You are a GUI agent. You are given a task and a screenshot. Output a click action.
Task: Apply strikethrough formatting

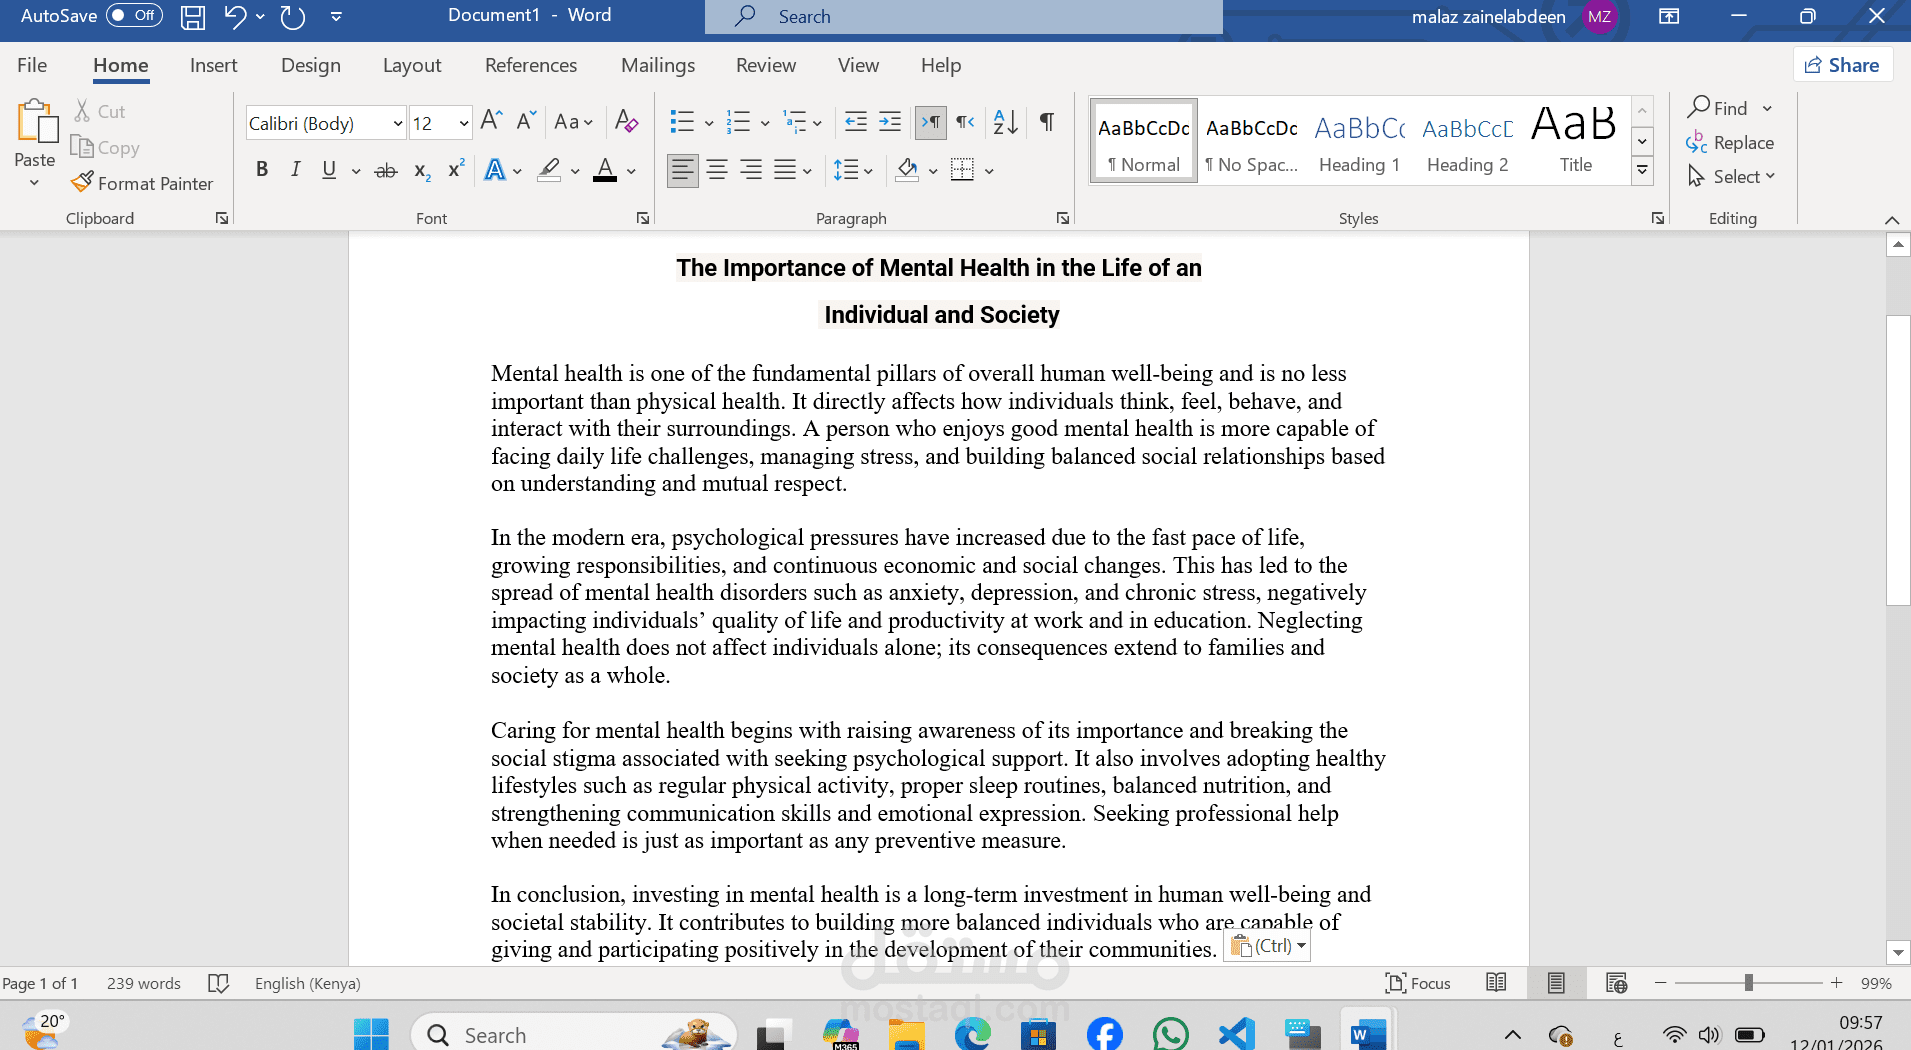385,171
